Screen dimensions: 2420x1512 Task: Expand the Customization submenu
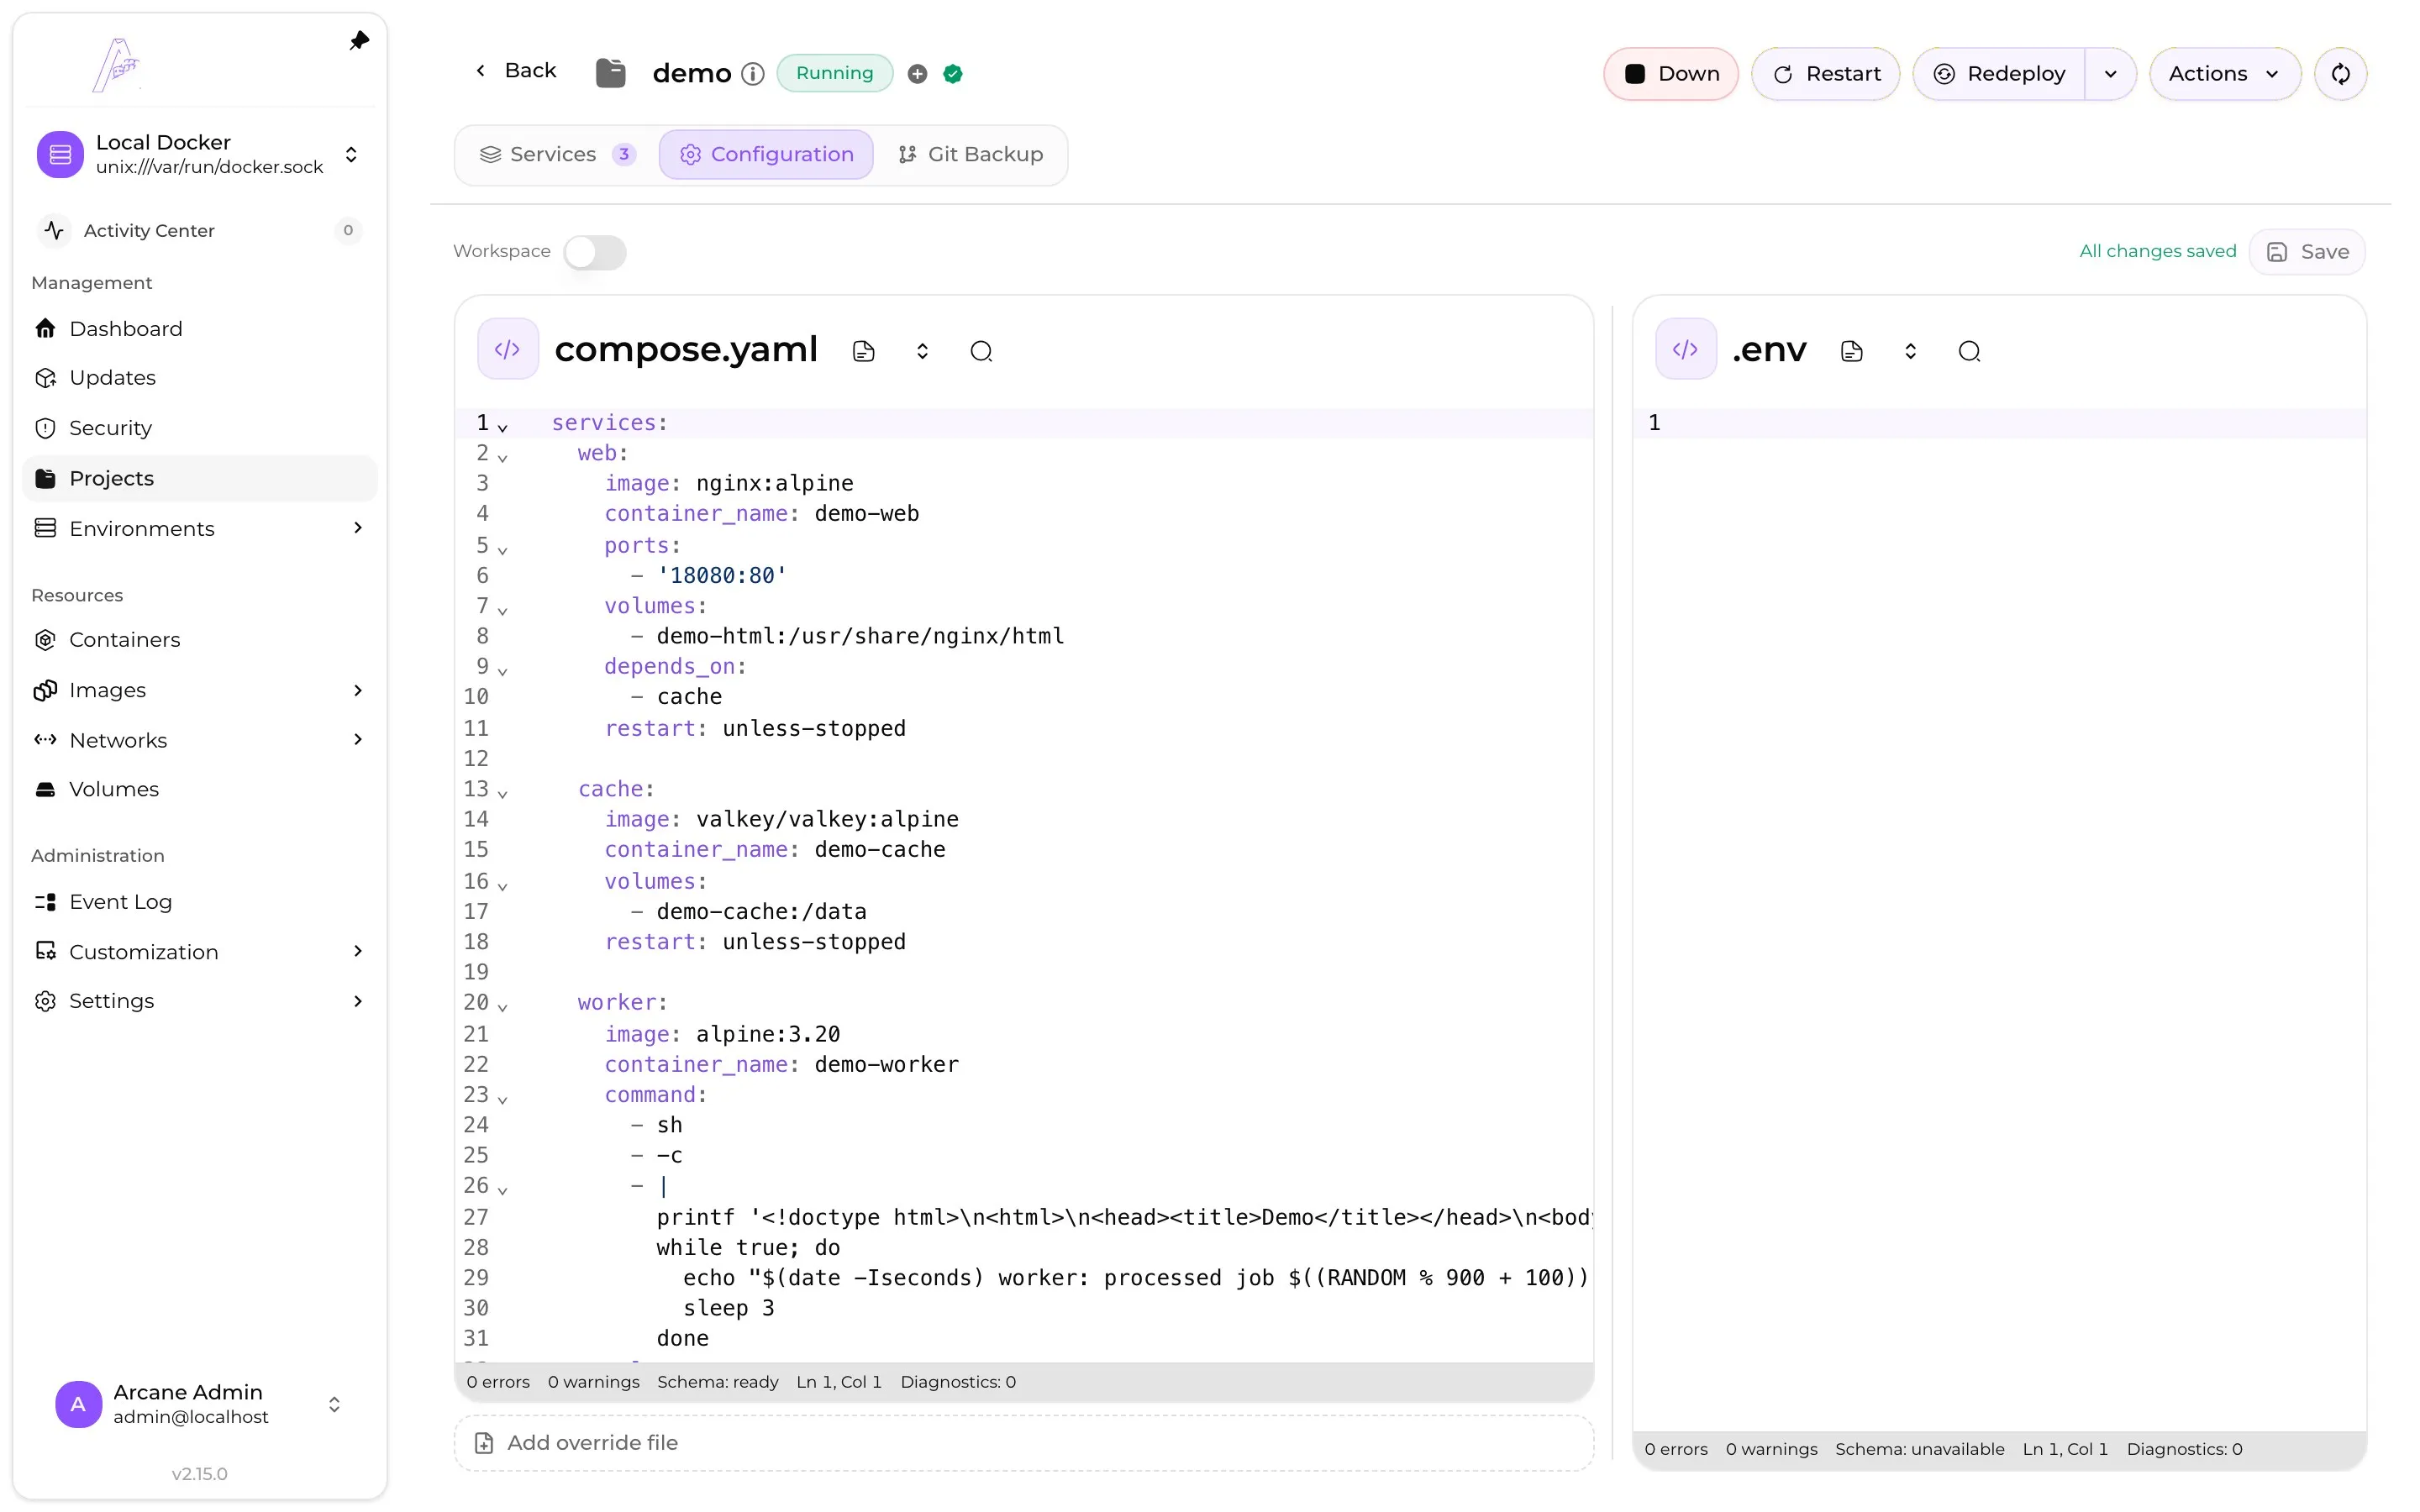tap(358, 951)
